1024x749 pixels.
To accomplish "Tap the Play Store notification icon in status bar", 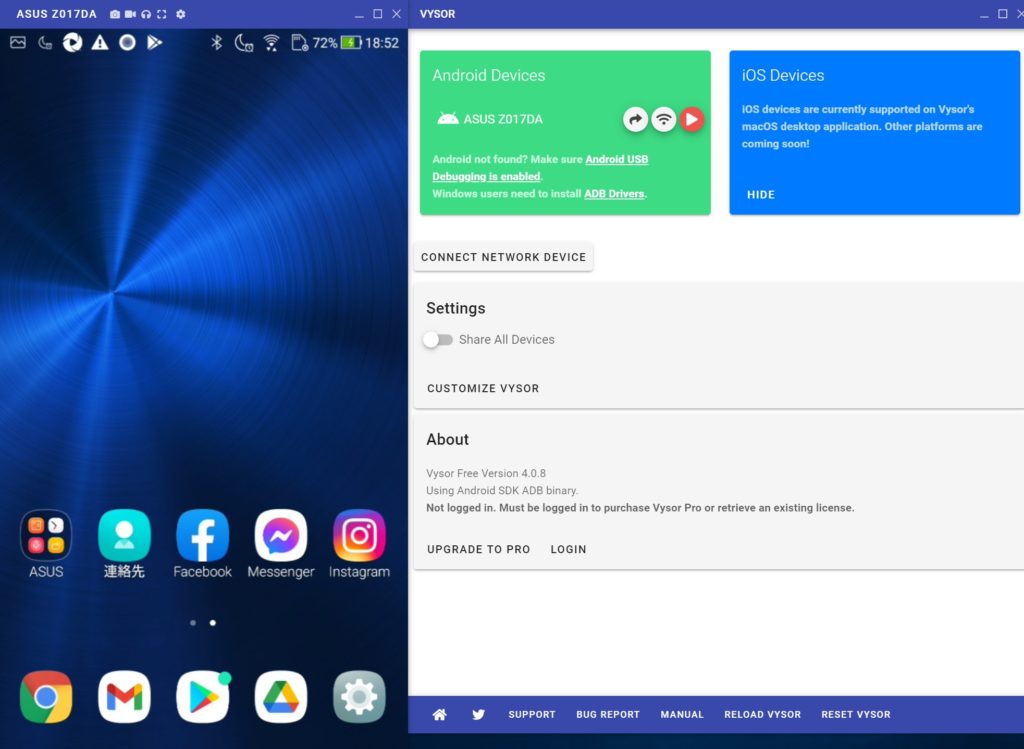I will click(x=155, y=42).
